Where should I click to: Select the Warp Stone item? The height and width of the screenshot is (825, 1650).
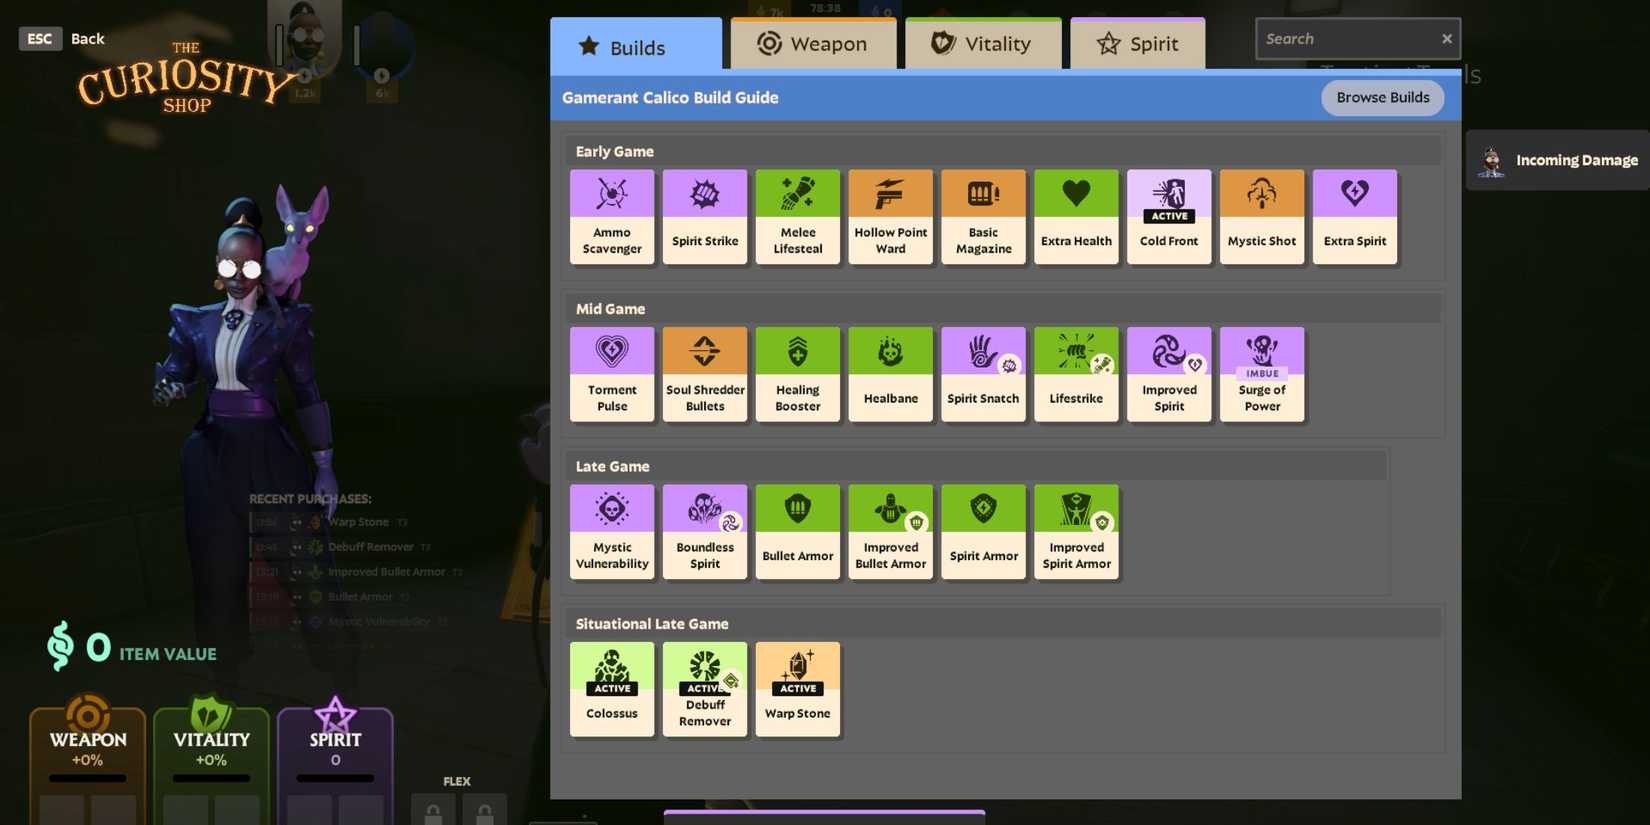pos(797,689)
